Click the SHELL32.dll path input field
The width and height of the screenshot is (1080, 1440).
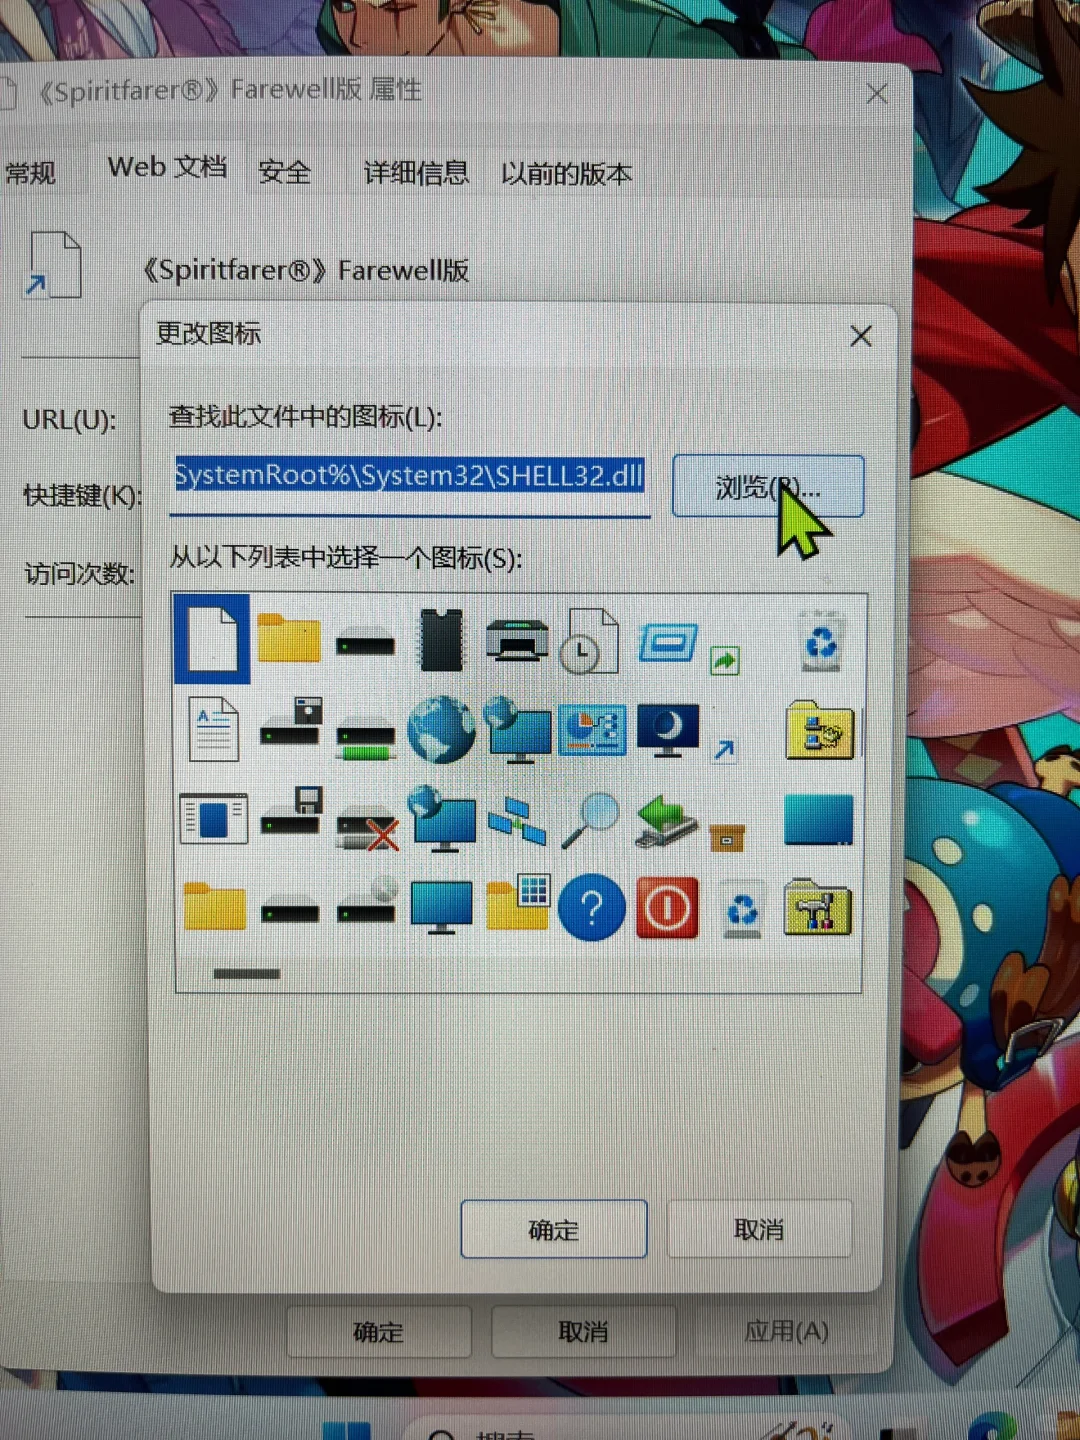click(410, 476)
